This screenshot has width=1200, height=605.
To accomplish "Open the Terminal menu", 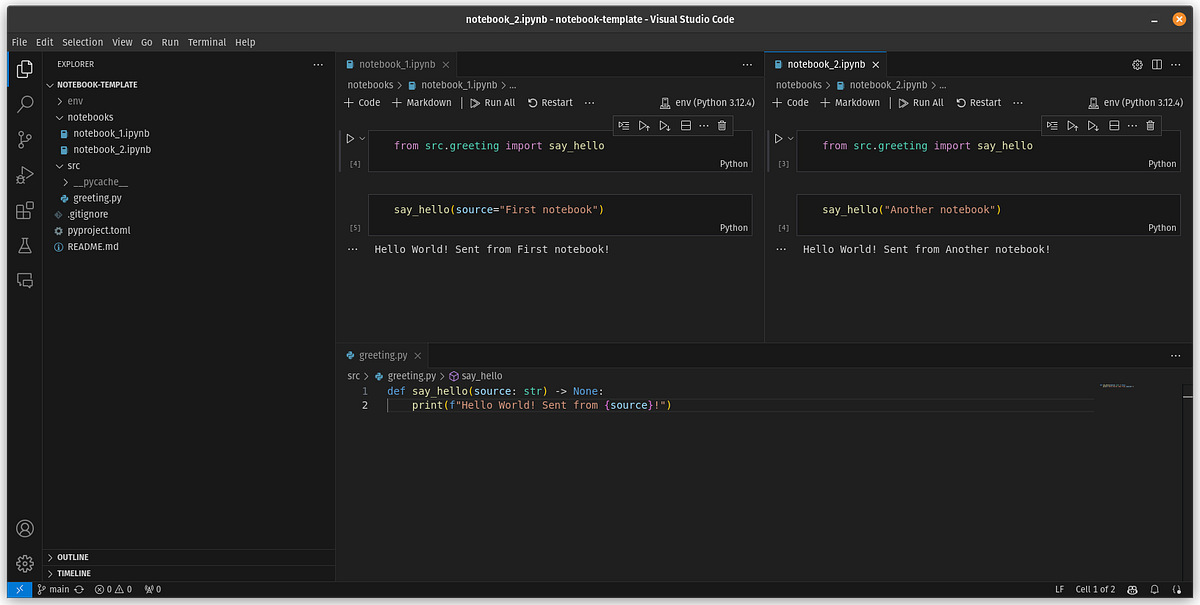I will tap(206, 42).
